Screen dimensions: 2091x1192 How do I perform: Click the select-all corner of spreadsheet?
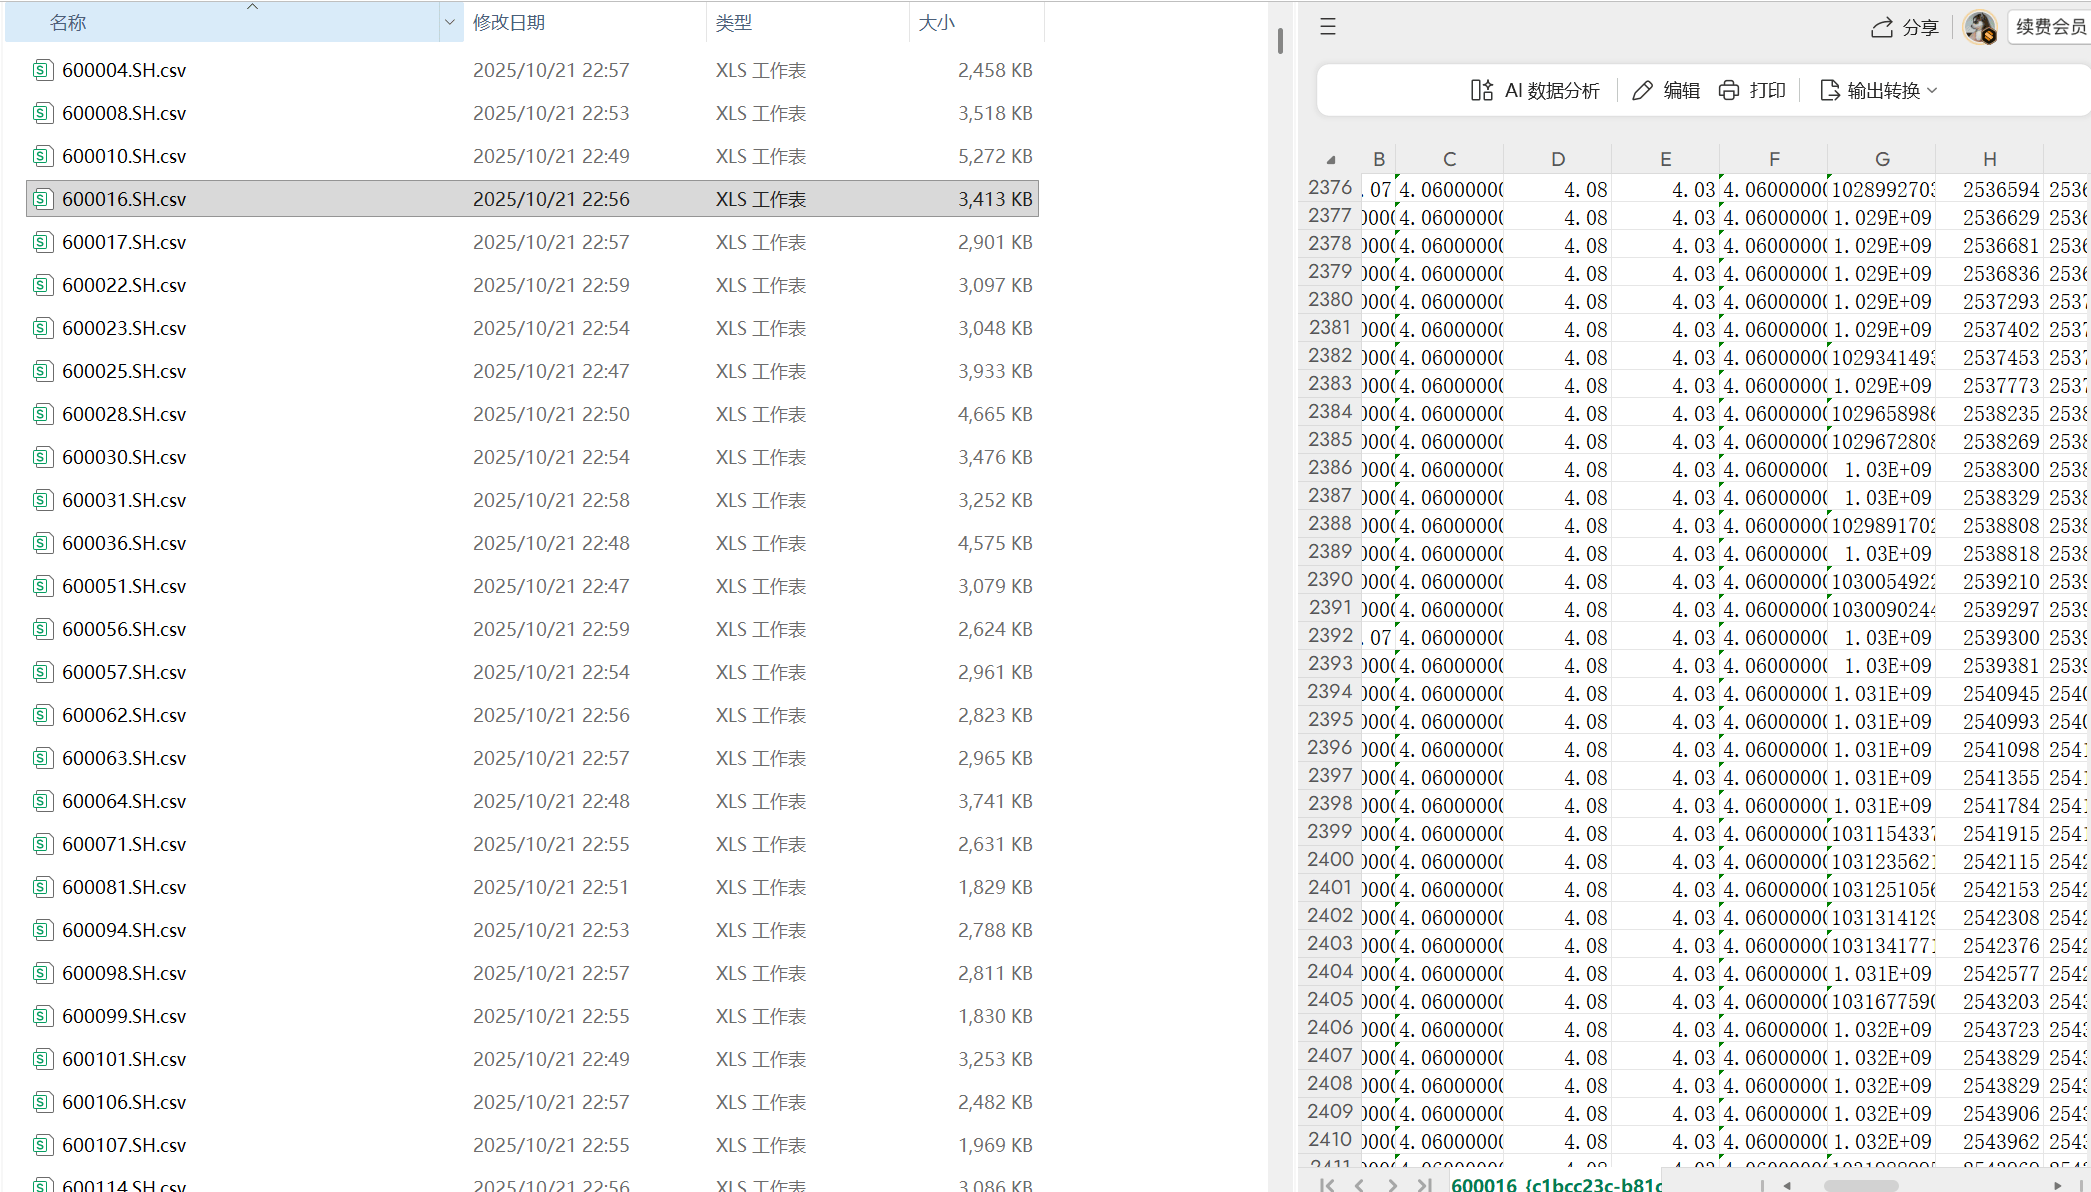coord(1331,160)
